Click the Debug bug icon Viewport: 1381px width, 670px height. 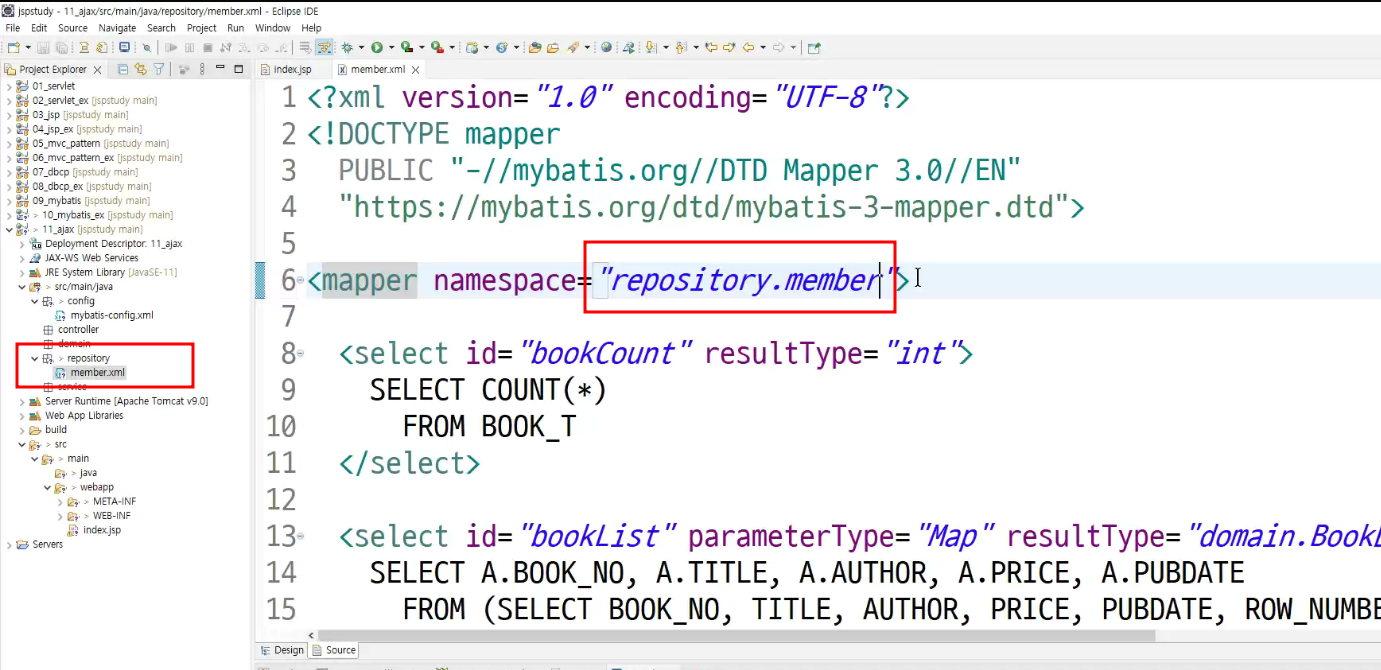tap(347, 47)
